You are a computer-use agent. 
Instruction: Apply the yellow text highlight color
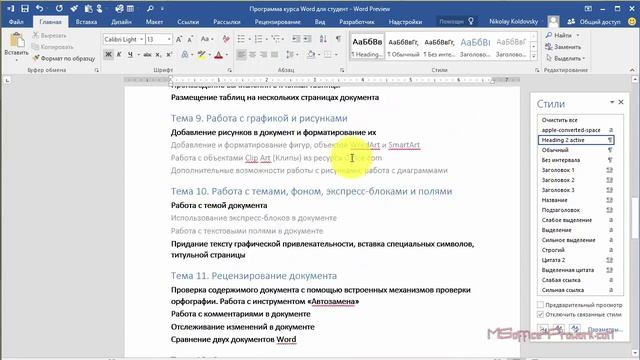(x=201, y=54)
